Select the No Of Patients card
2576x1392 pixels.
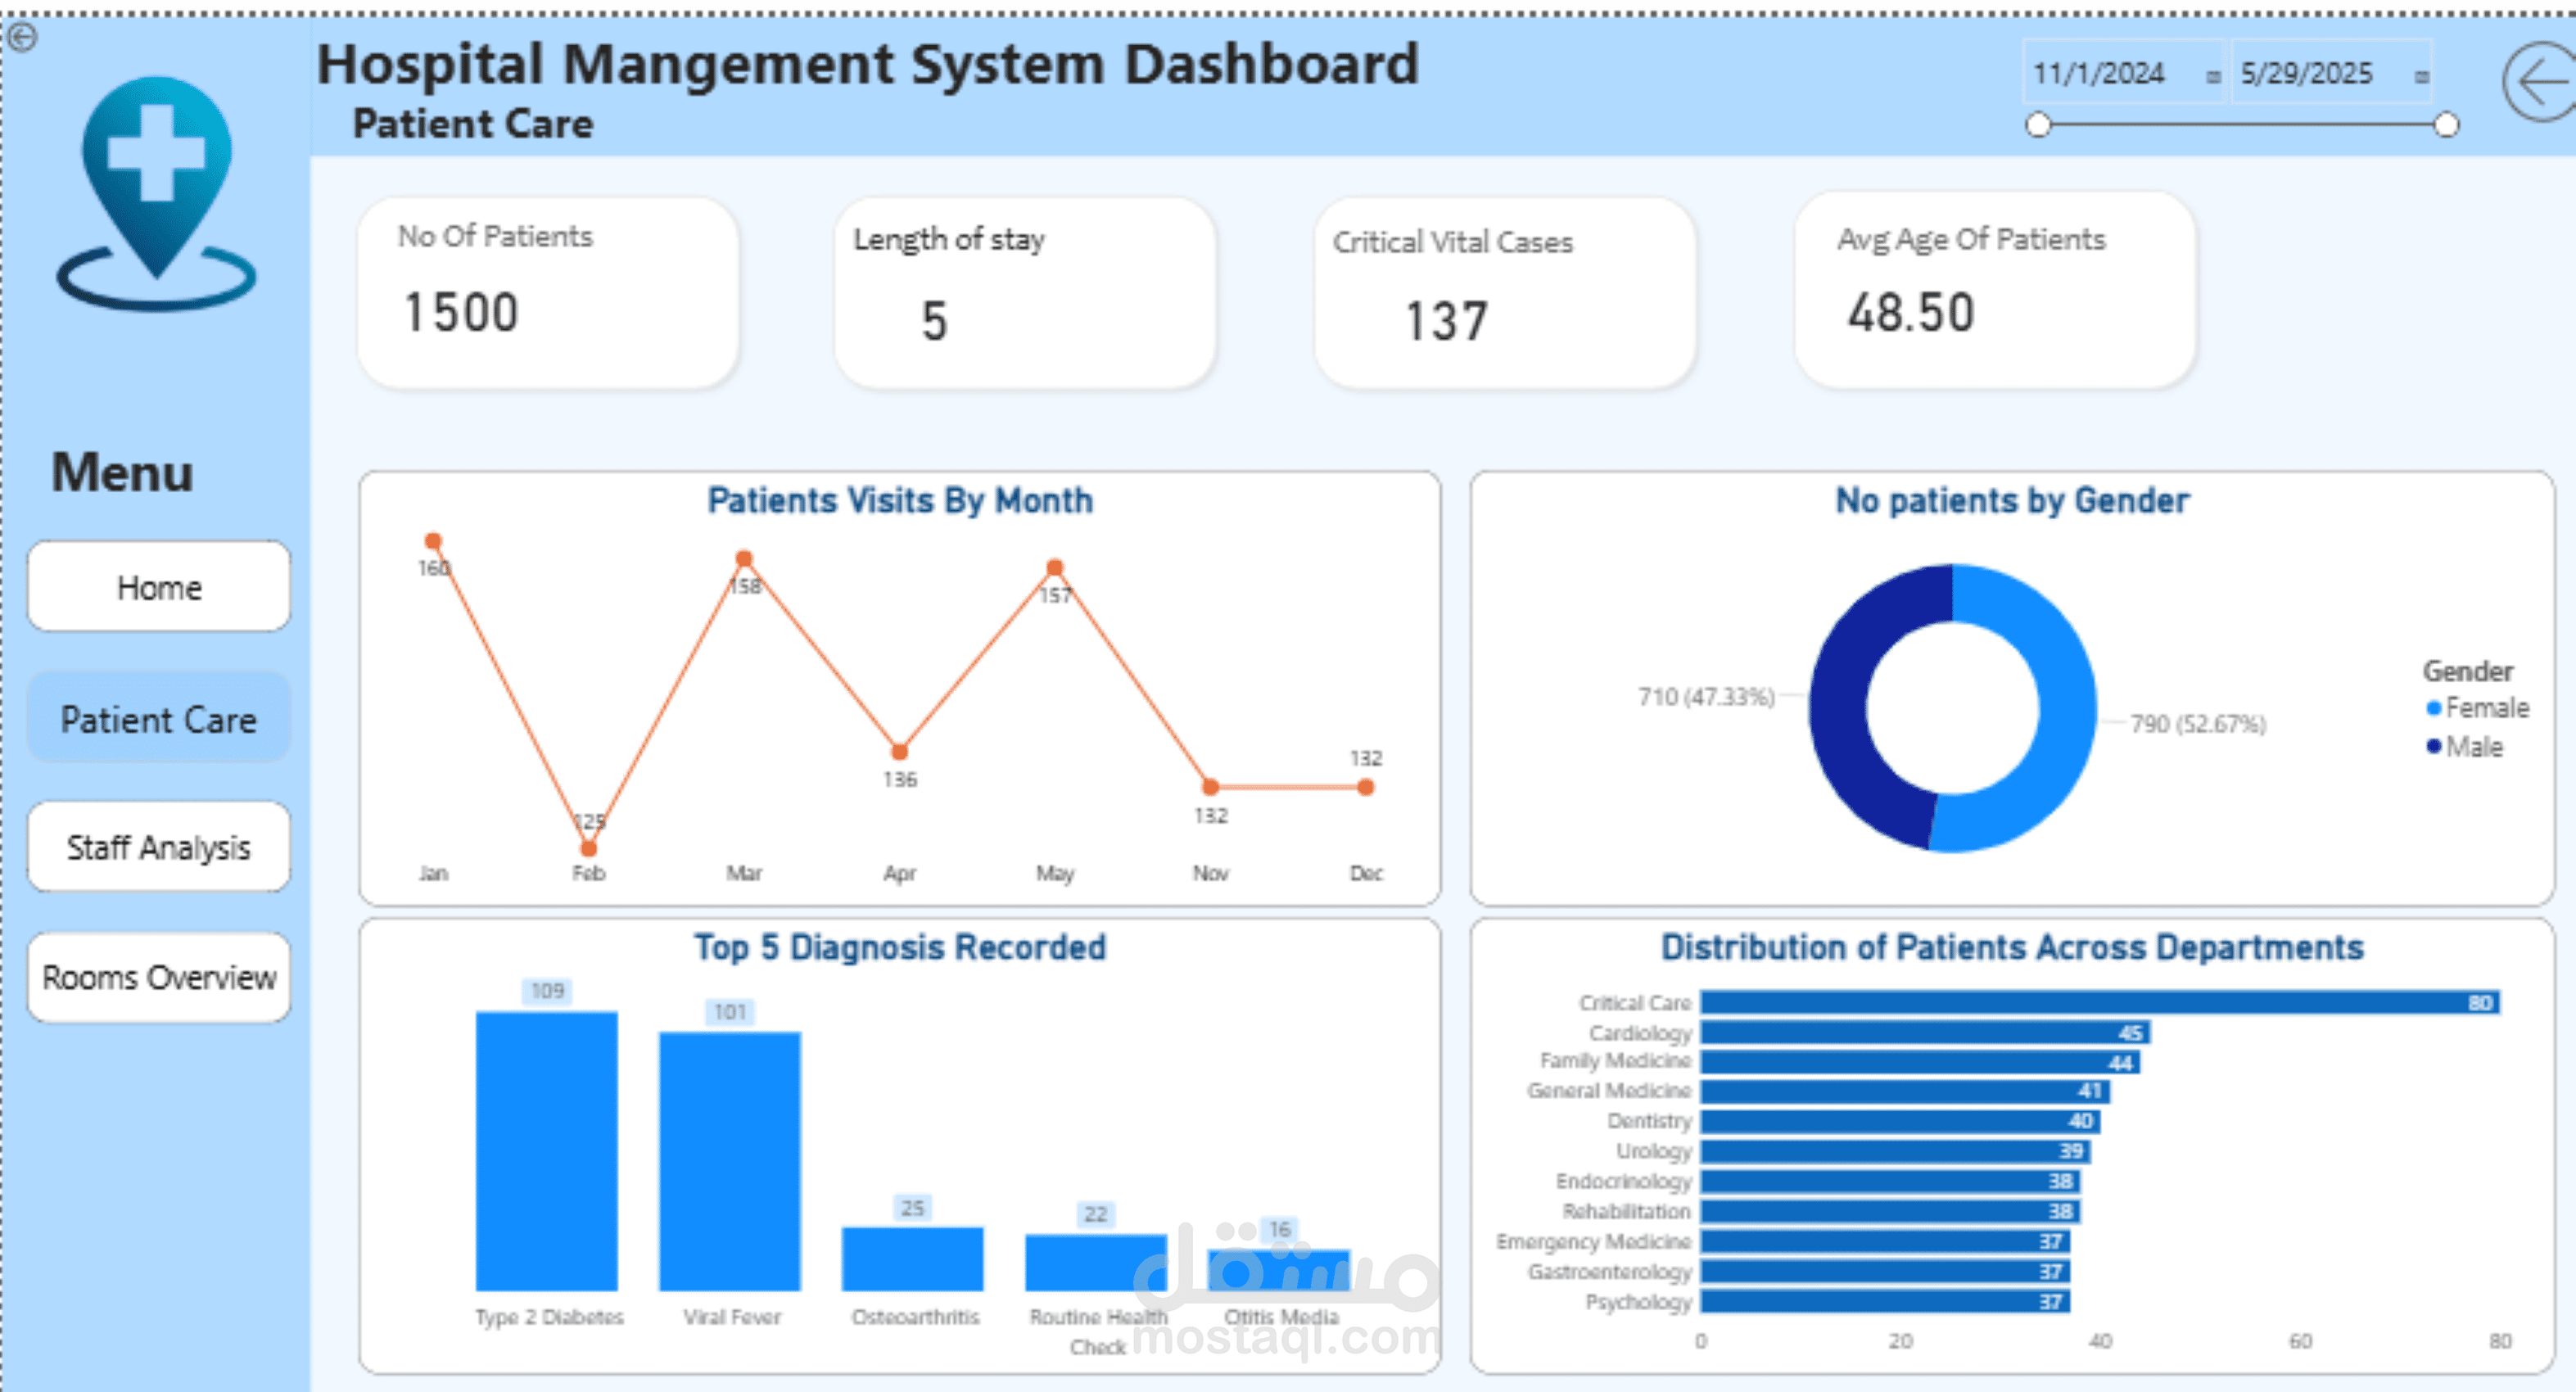(x=548, y=292)
